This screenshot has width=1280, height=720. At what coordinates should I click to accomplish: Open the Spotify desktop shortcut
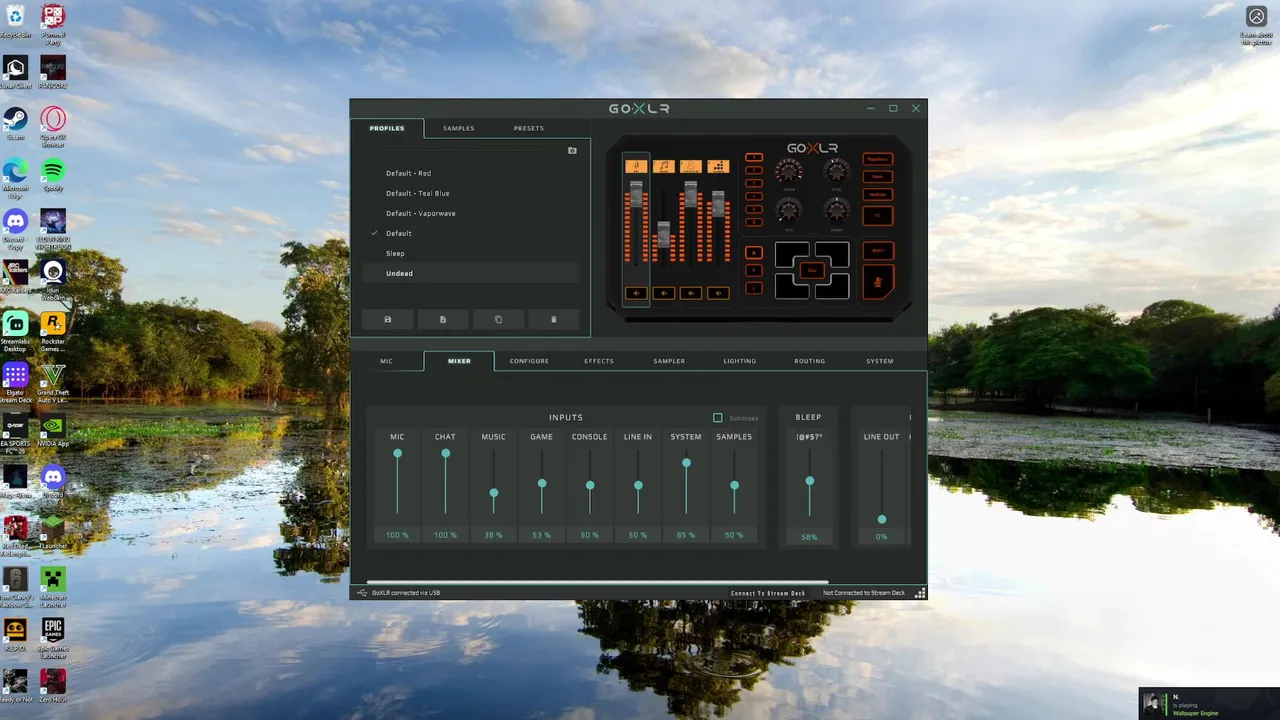point(53,174)
